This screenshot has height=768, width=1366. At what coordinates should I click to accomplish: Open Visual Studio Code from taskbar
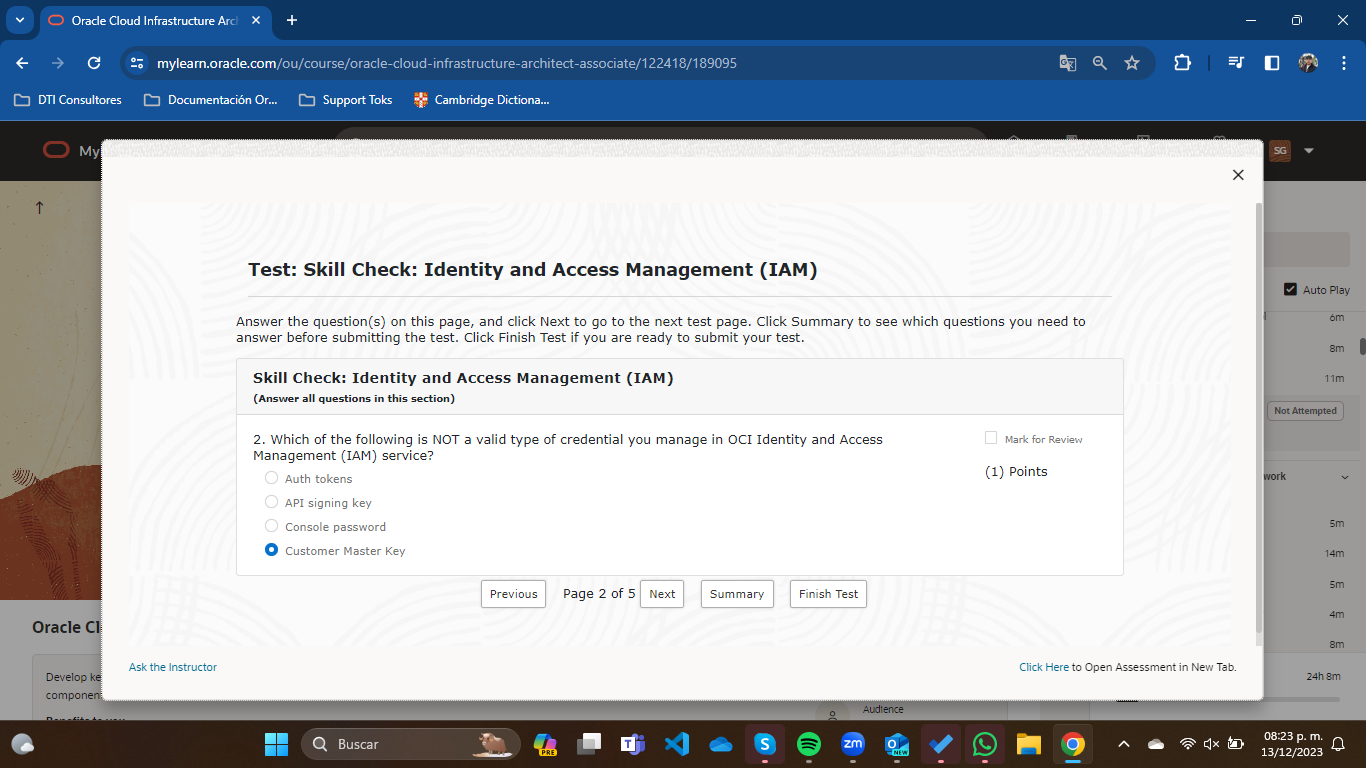[x=677, y=744]
